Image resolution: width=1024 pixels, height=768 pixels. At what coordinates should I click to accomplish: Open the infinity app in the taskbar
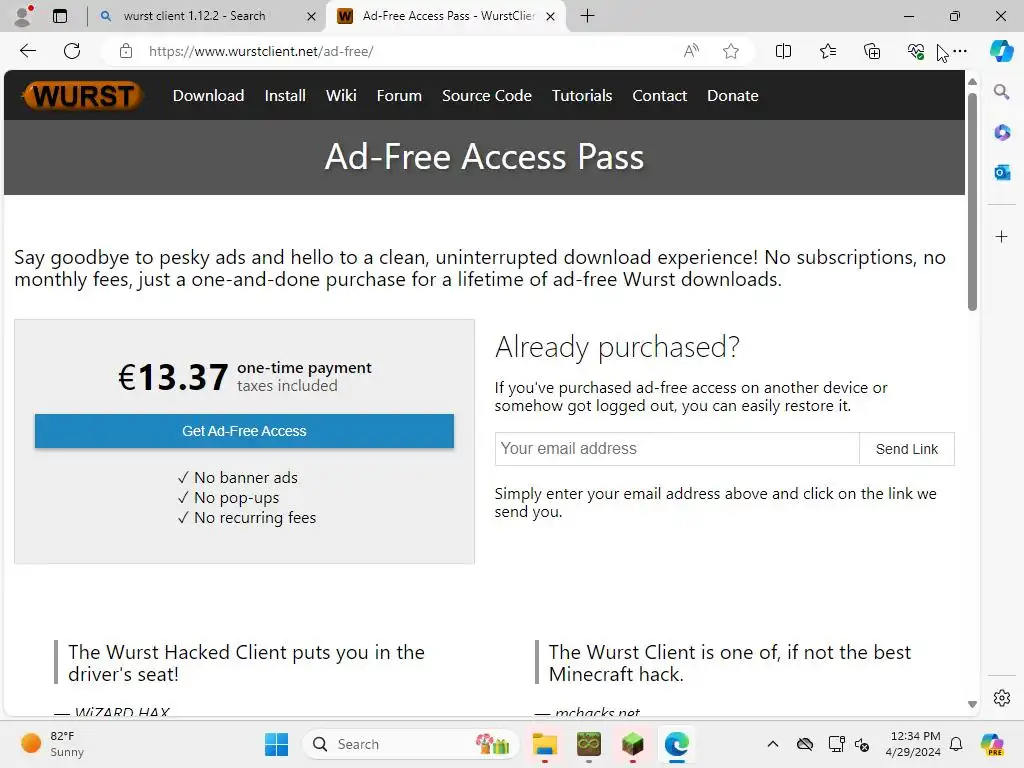coord(588,744)
